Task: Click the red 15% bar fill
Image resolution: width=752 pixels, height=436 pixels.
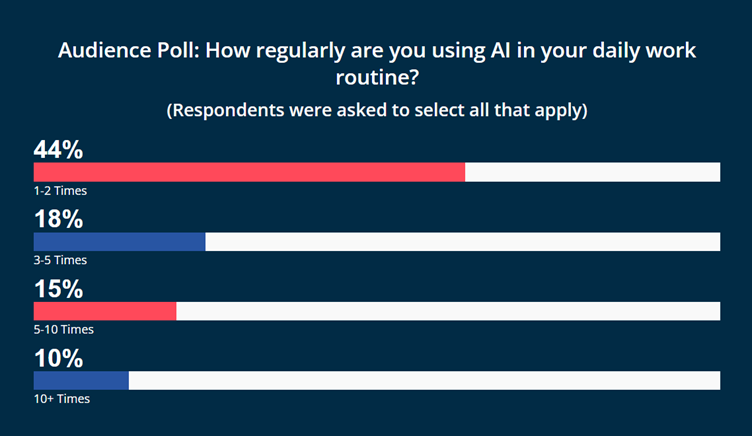Action: tap(105, 311)
